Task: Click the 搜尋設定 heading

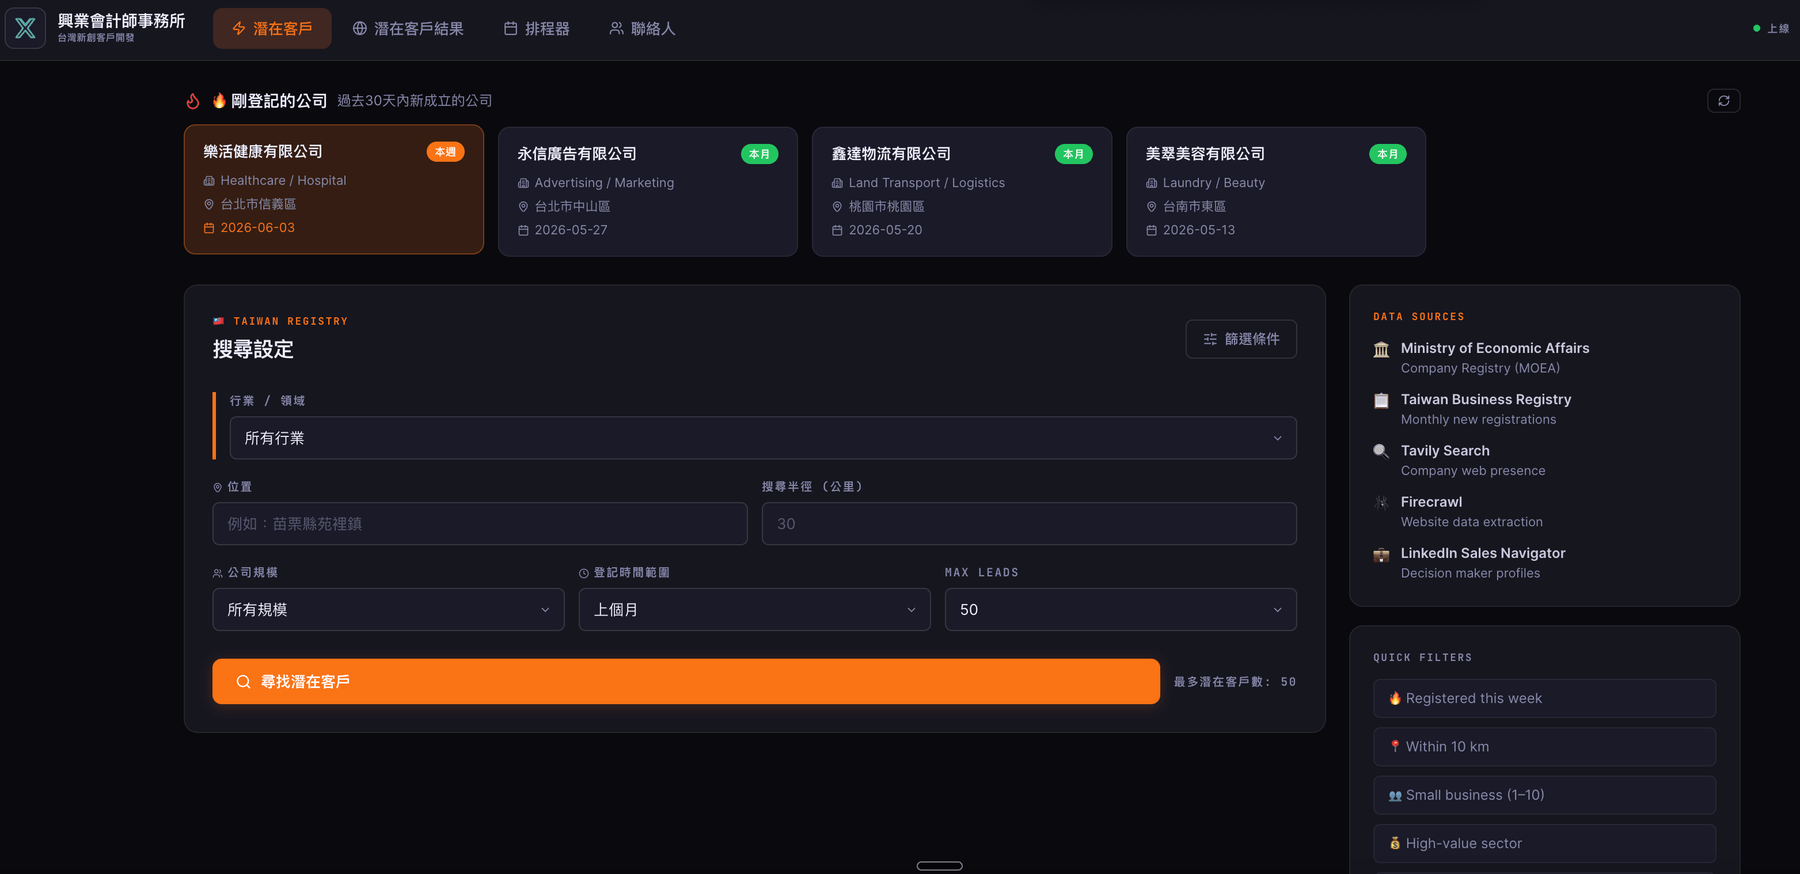Action: [x=253, y=349]
